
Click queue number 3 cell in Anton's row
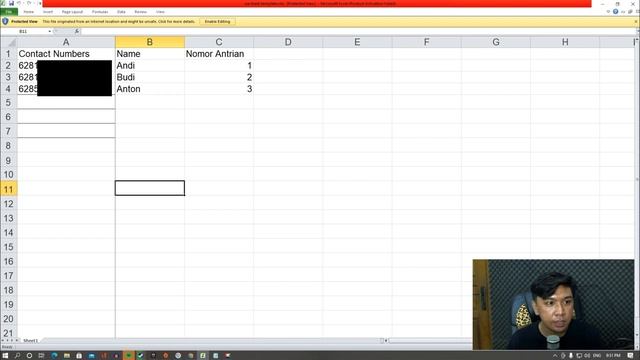(x=219, y=89)
